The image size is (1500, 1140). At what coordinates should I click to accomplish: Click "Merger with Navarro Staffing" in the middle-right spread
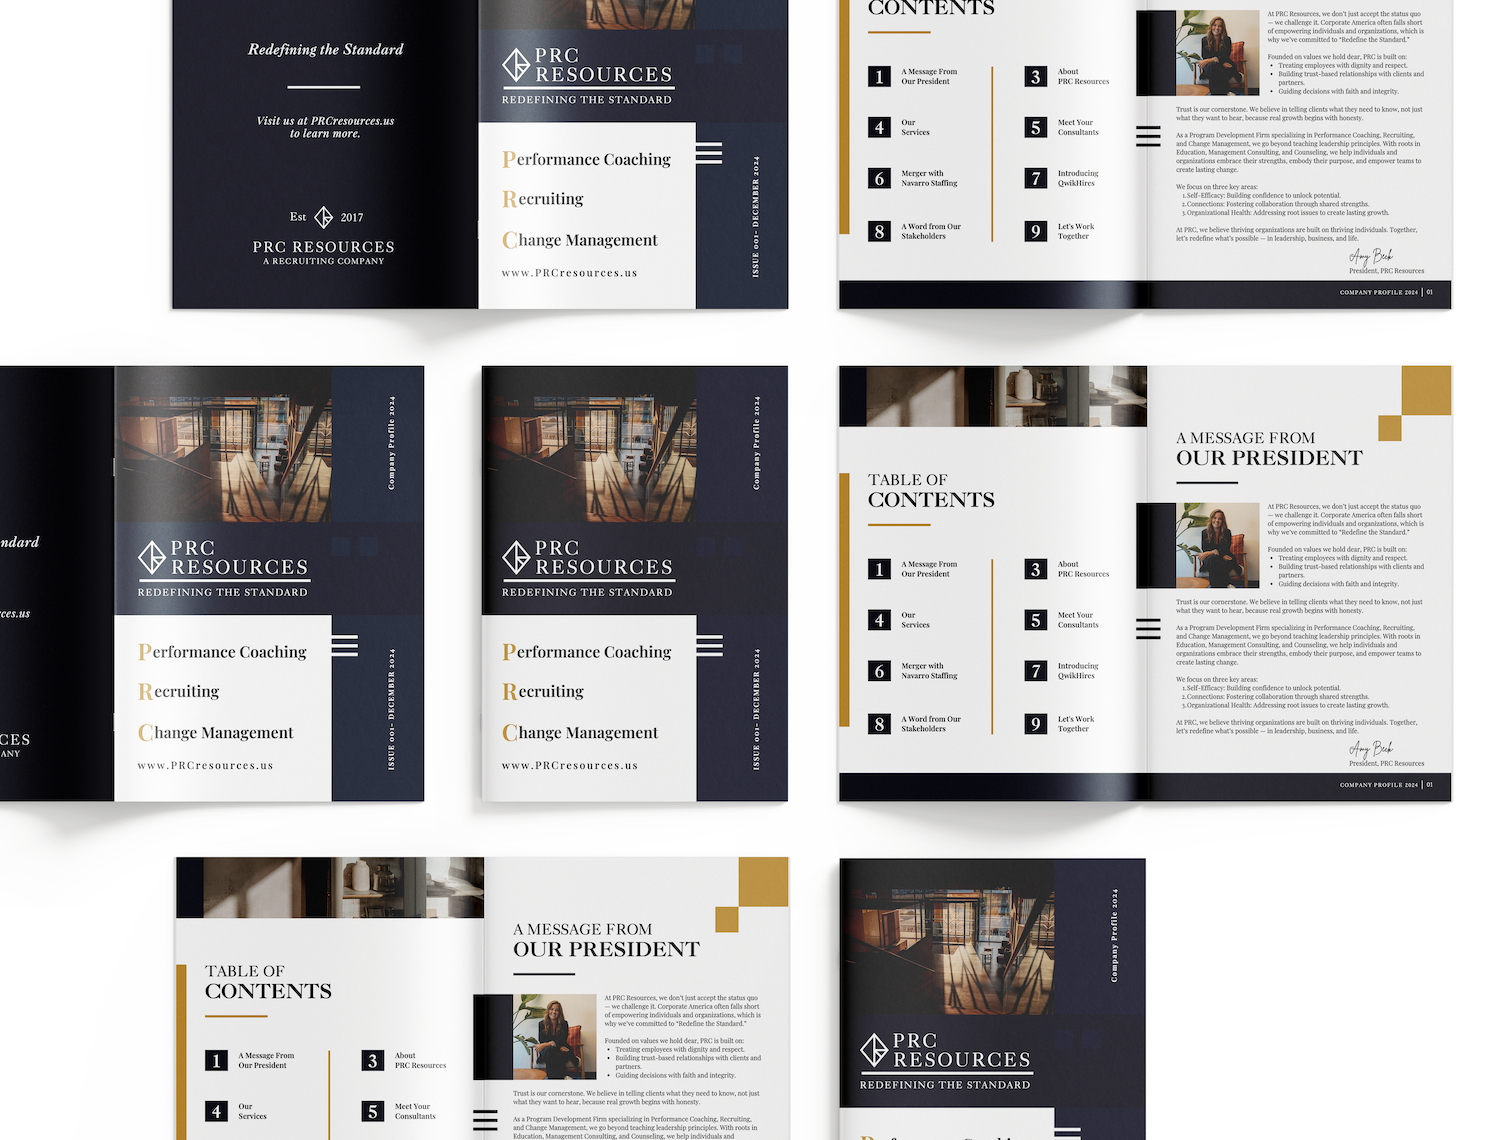click(929, 671)
